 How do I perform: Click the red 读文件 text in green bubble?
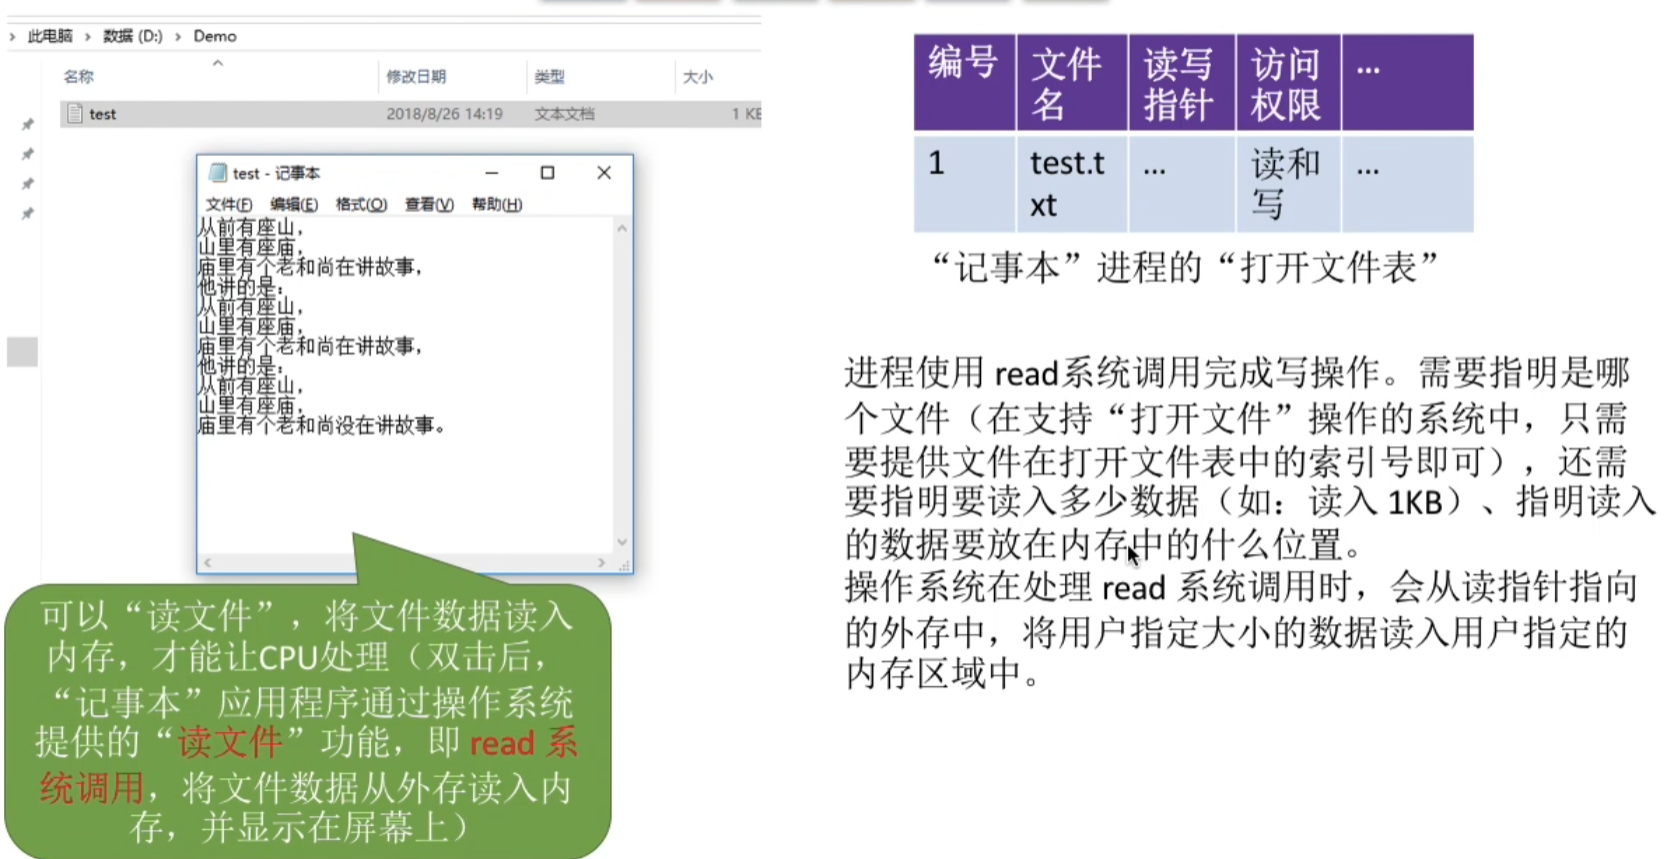[230, 743]
